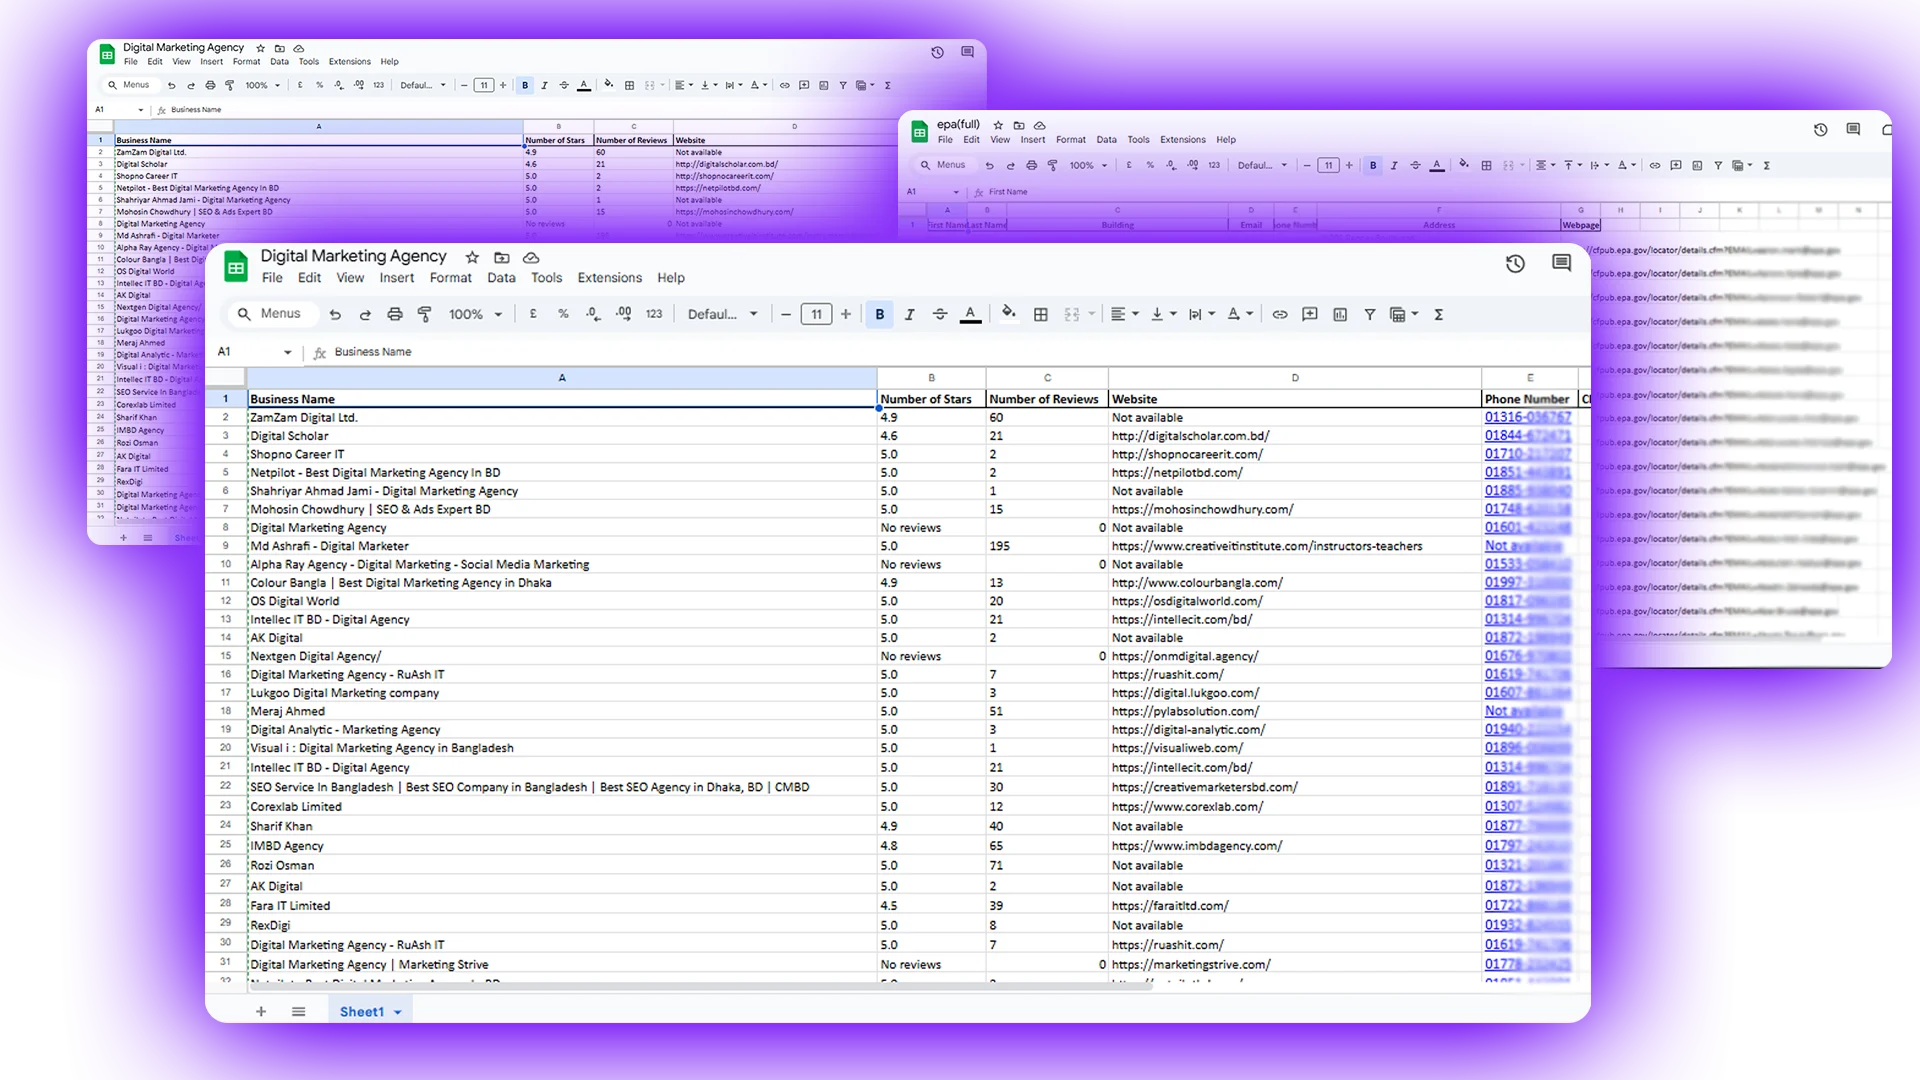Click the Undo icon in main toolbar
1920x1080 pixels.
[335, 315]
